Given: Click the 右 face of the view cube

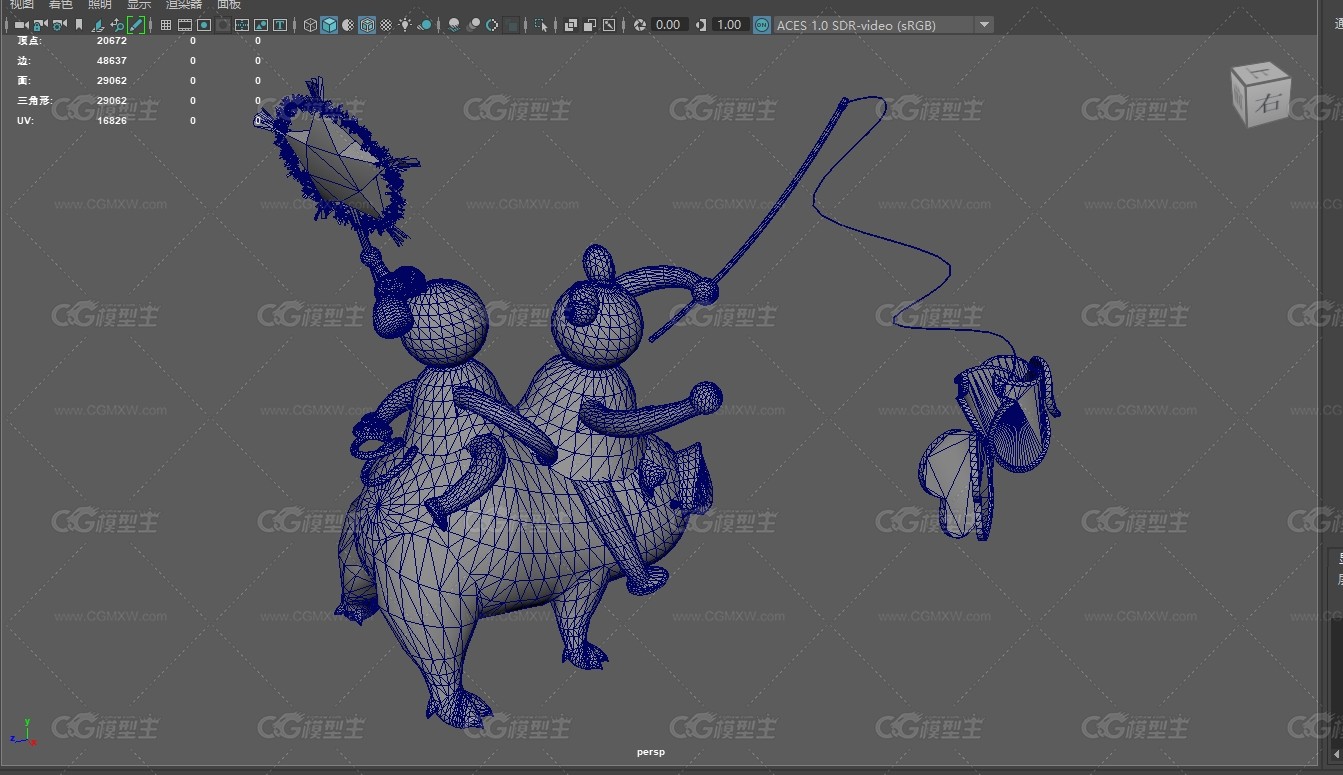Looking at the screenshot, I should 1267,103.
